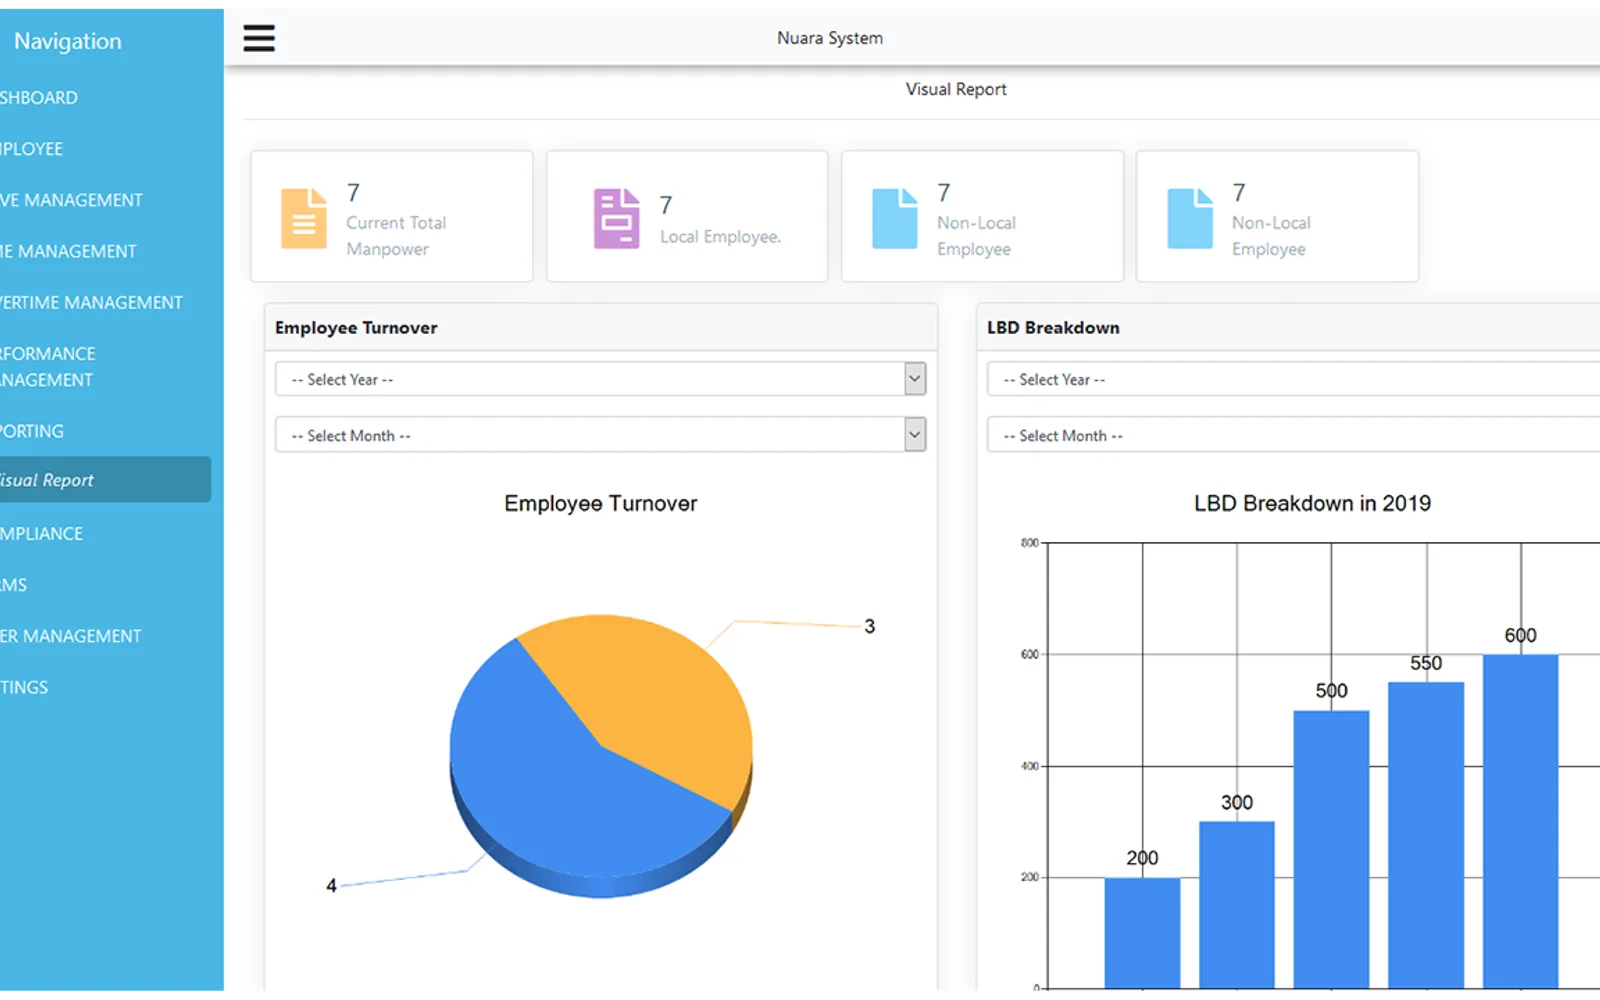Click the bar labeled 200
This screenshot has width=1600, height=1000.
pos(1142,933)
